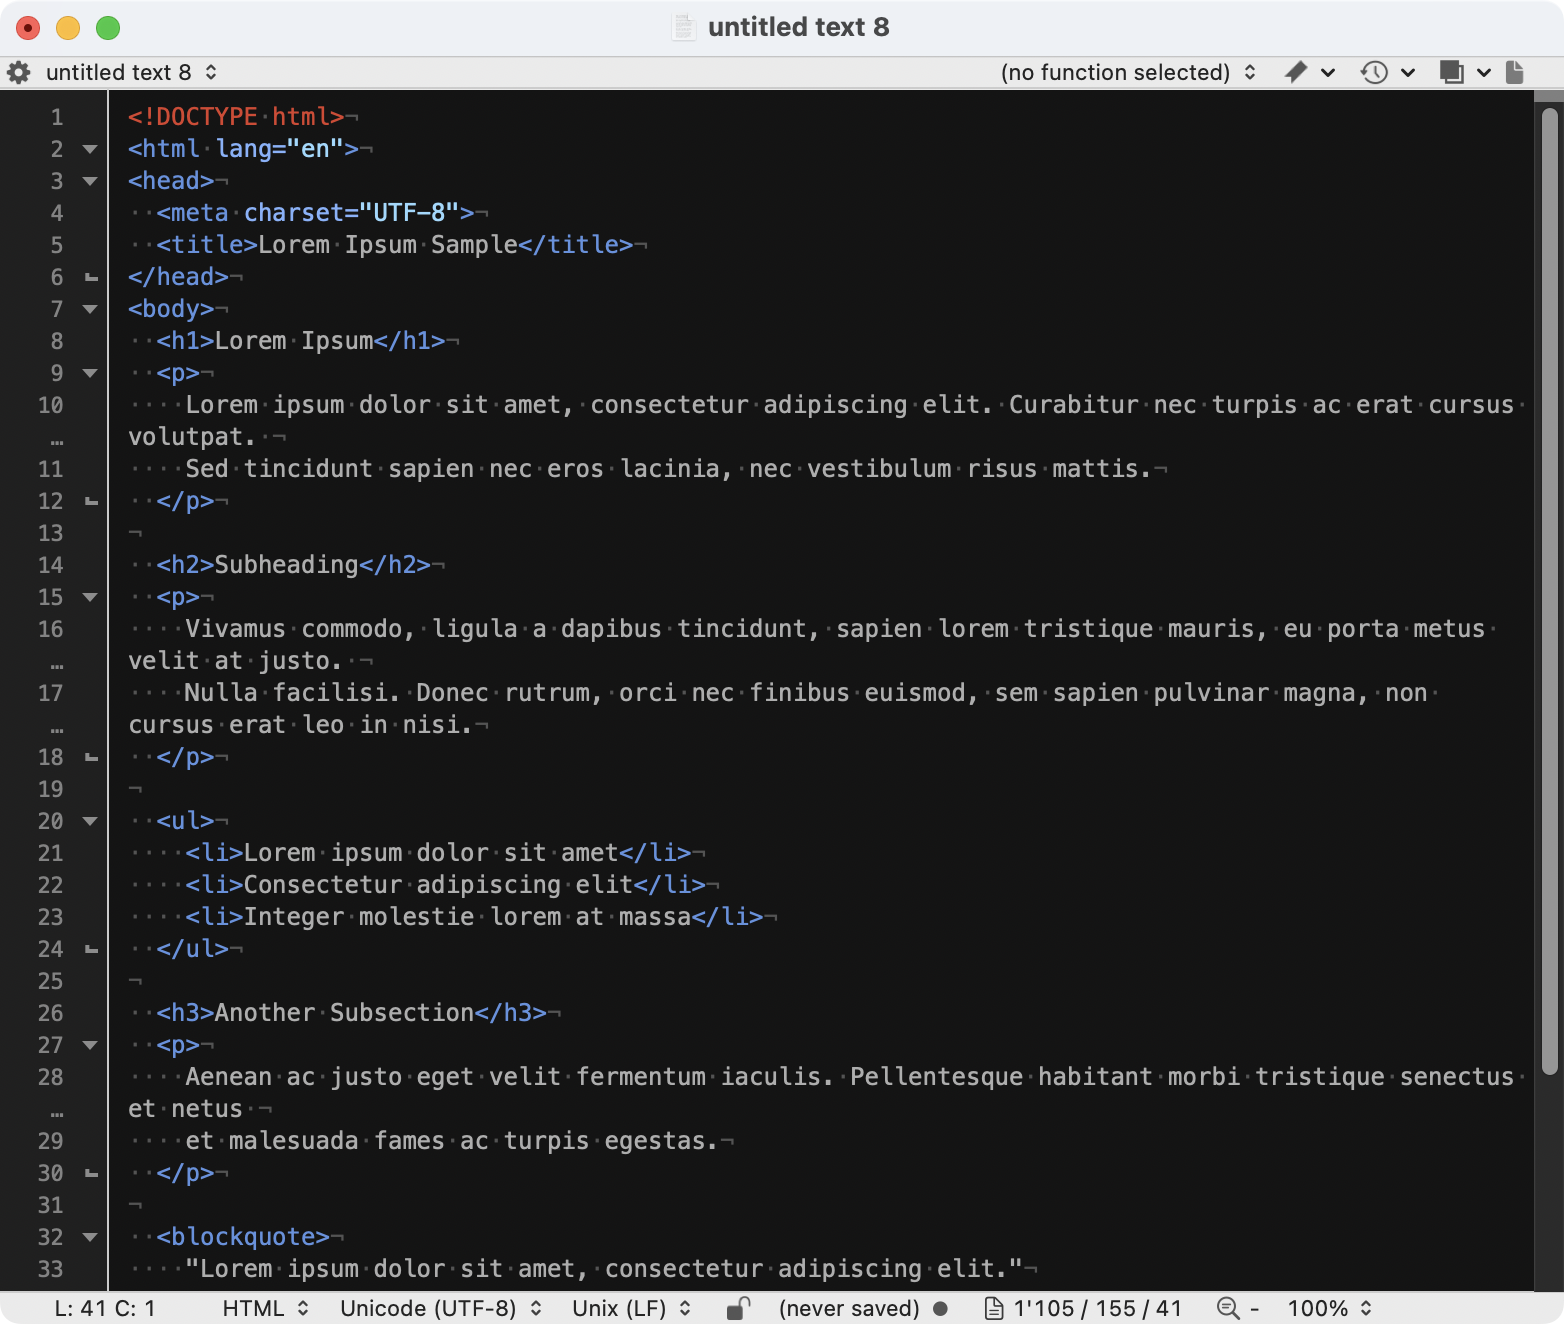This screenshot has height=1324, width=1564.
Task: Collapse the fold triangle at line 7
Action: click(90, 309)
